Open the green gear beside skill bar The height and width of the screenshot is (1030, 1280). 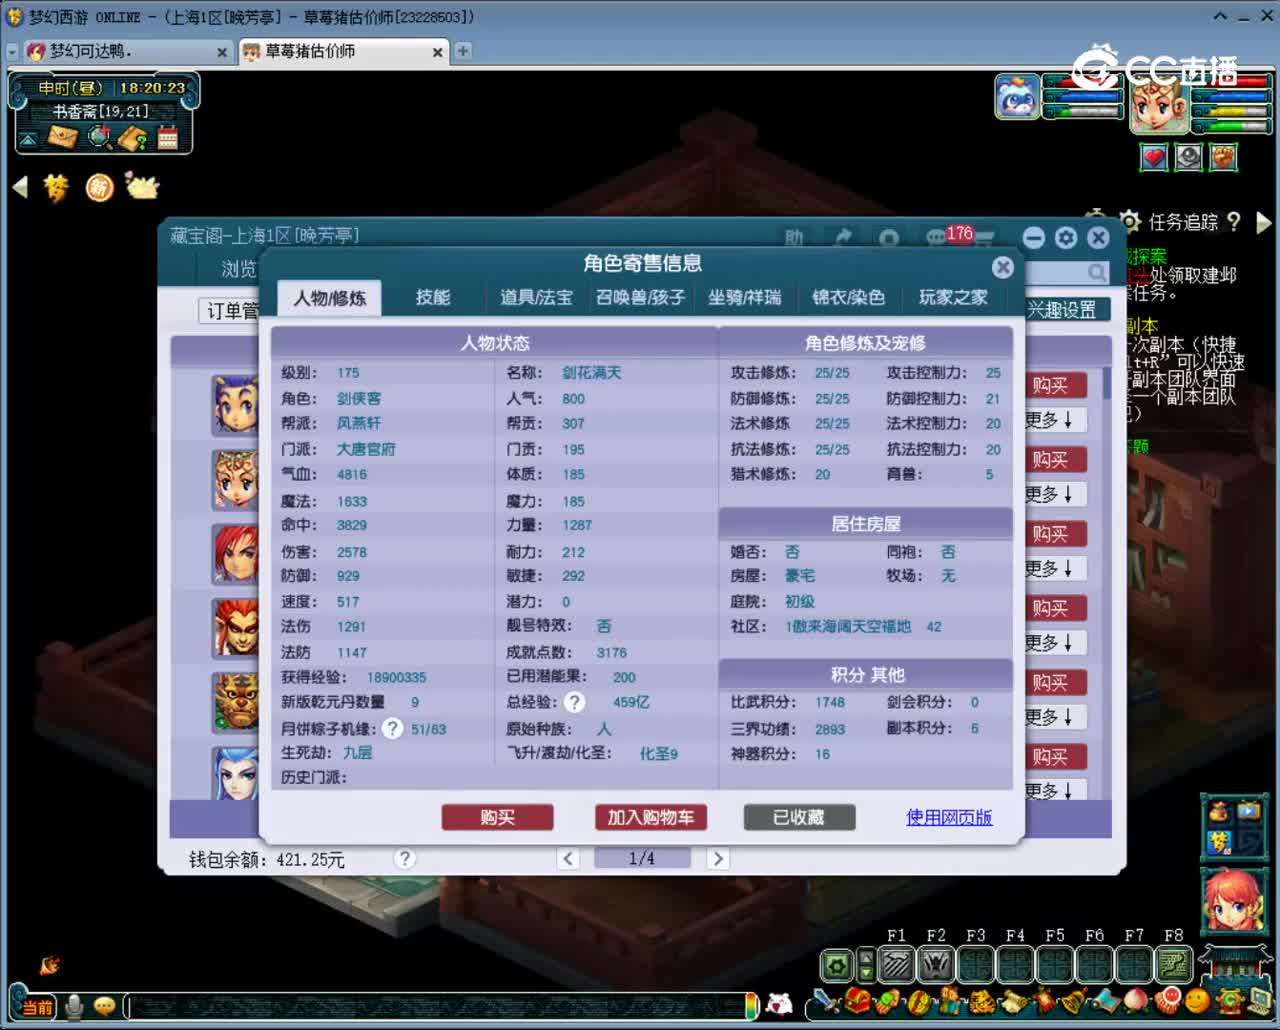tap(837, 965)
